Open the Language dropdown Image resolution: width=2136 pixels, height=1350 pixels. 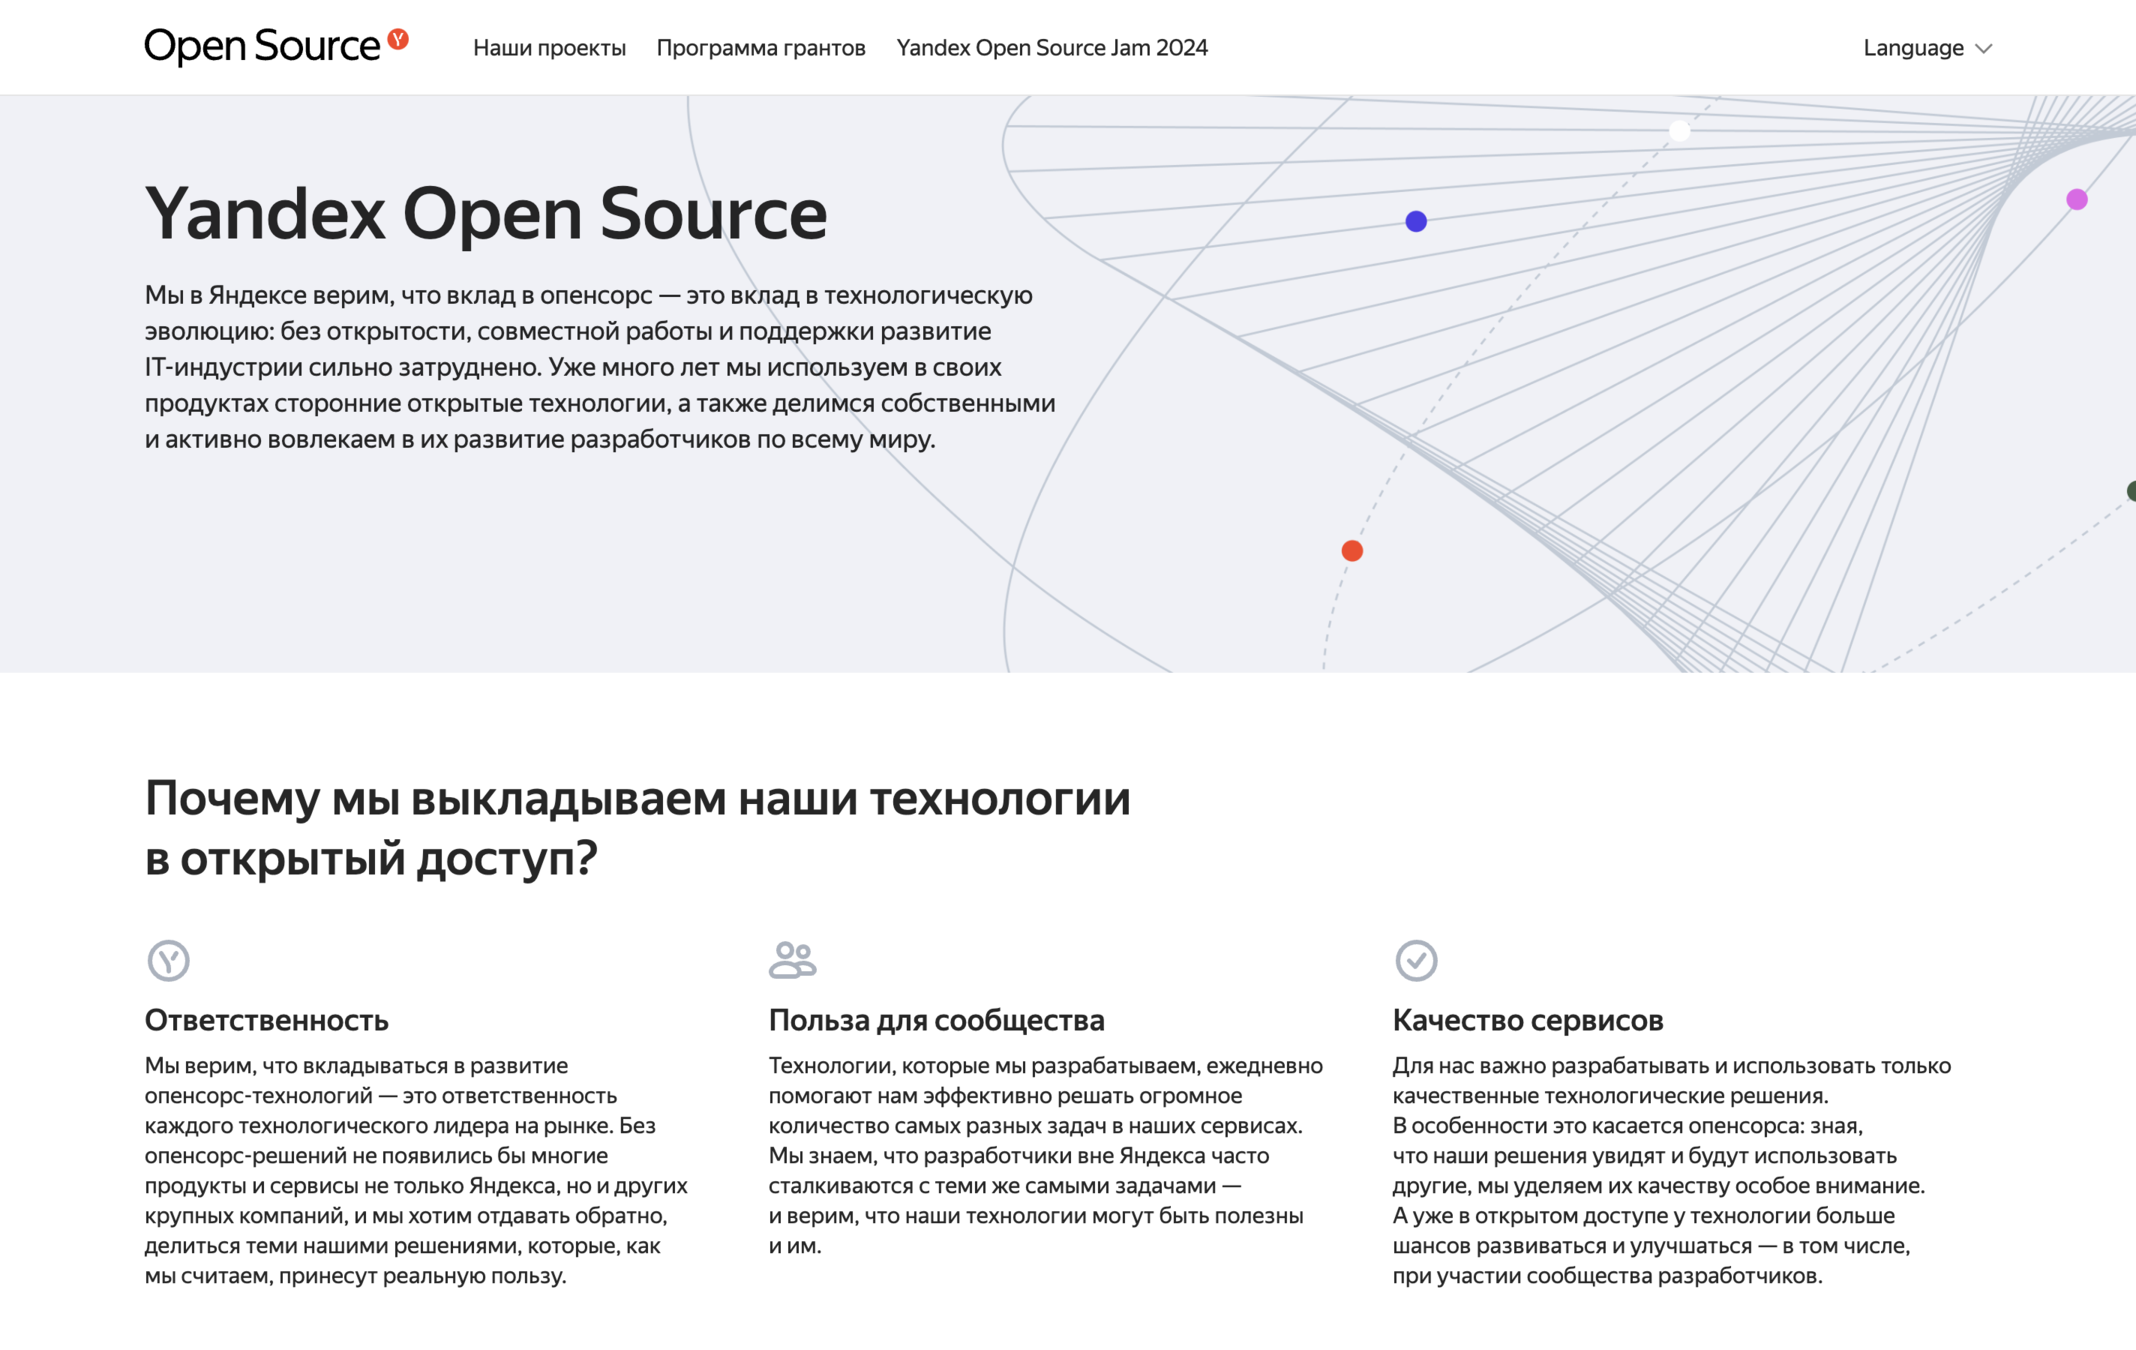click(1913, 48)
